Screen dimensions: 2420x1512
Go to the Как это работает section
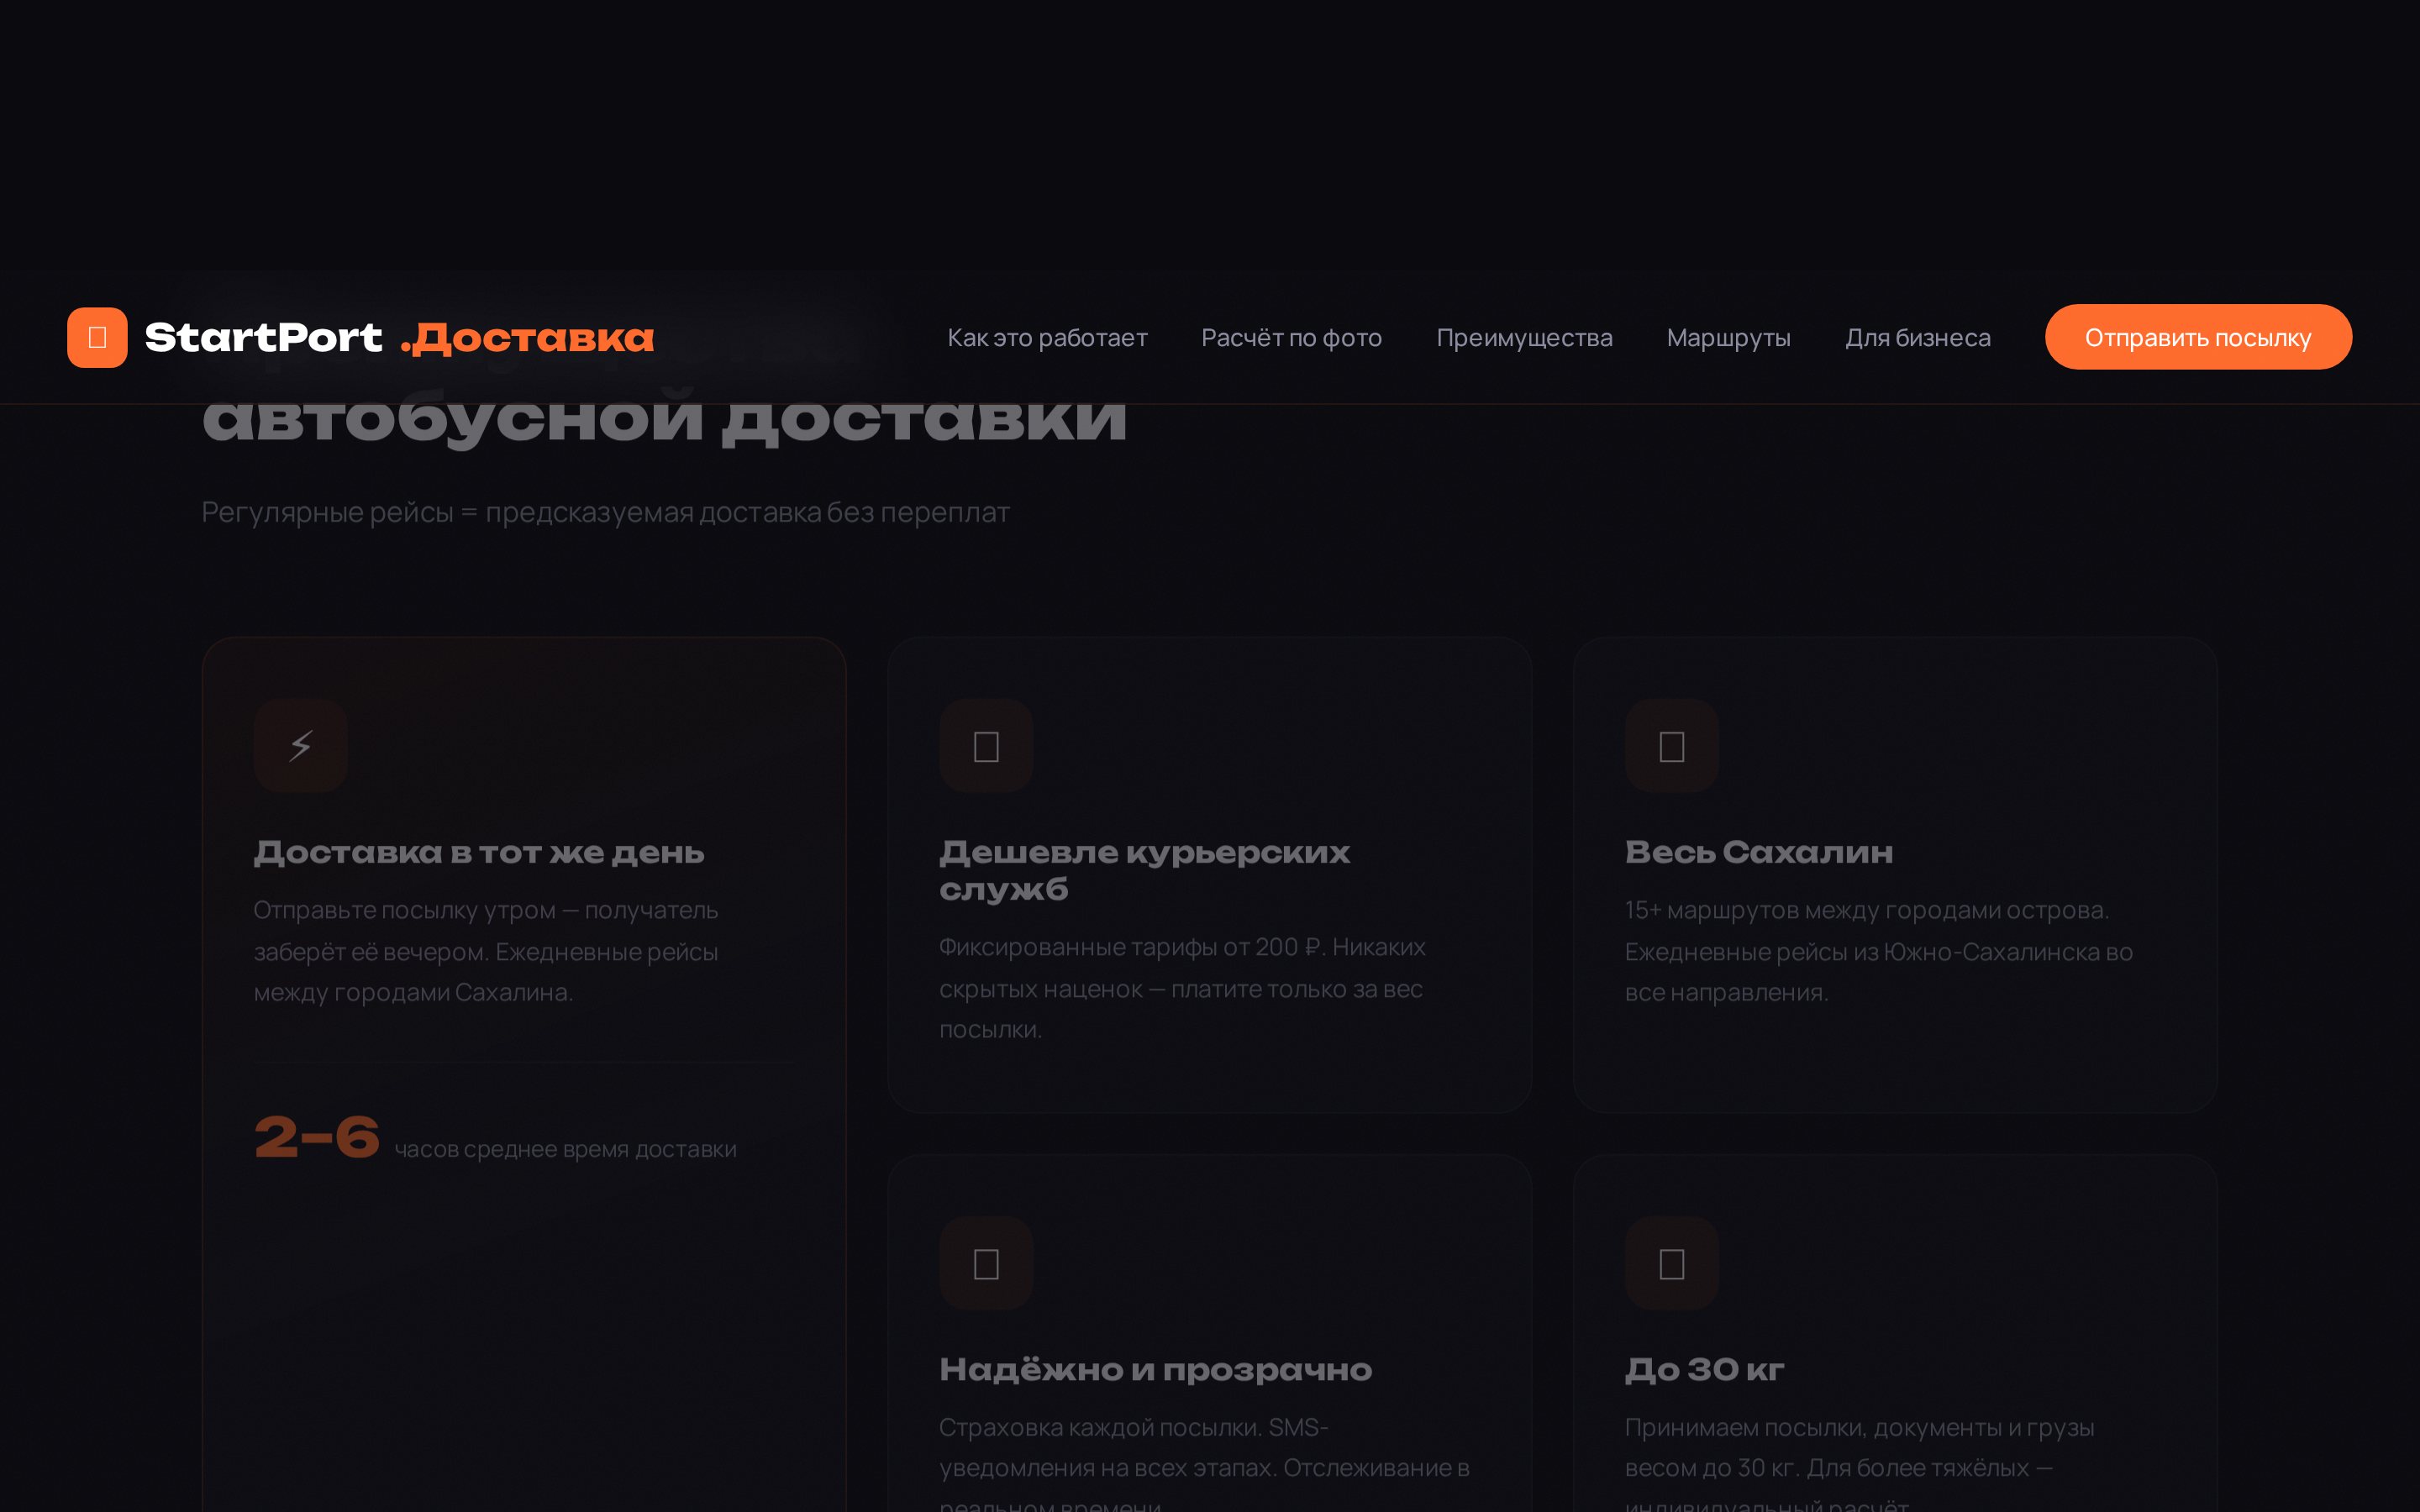point(1047,338)
